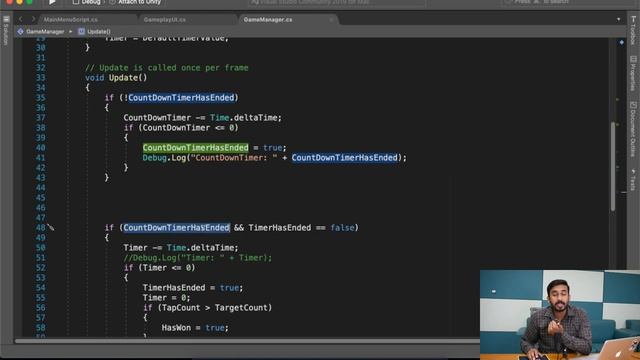
Task: Click the webcam video overlay thumbnail
Action: pyautogui.click(x=560, y=314)
